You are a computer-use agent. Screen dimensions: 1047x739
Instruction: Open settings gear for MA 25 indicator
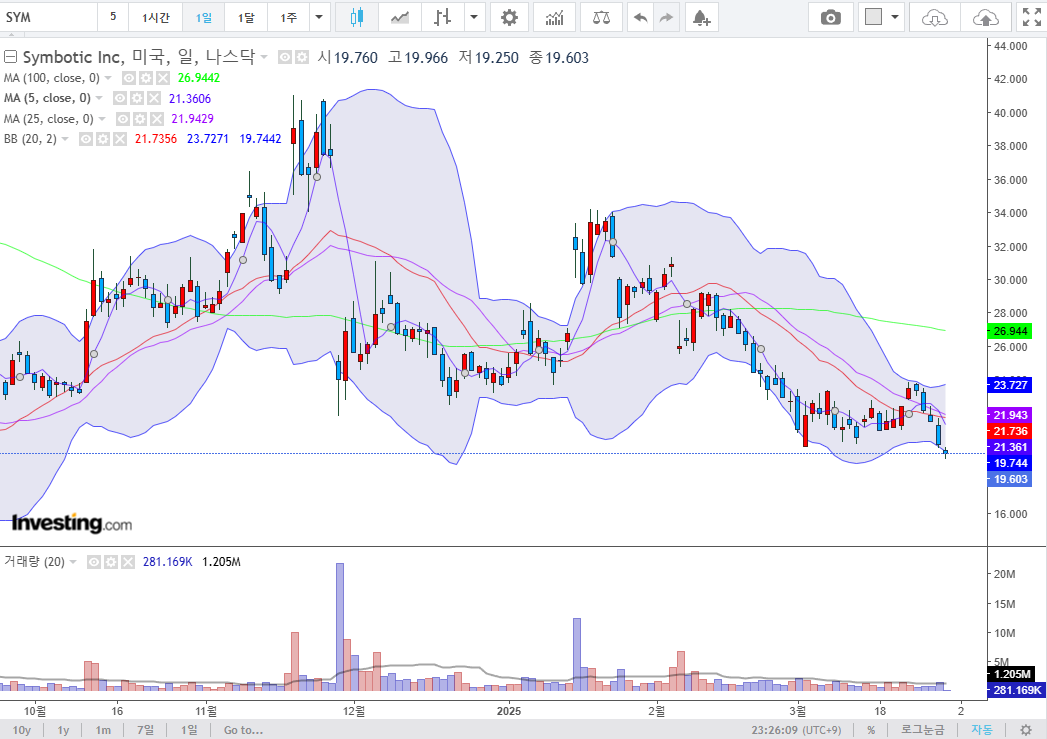click(x=140, y=119)
